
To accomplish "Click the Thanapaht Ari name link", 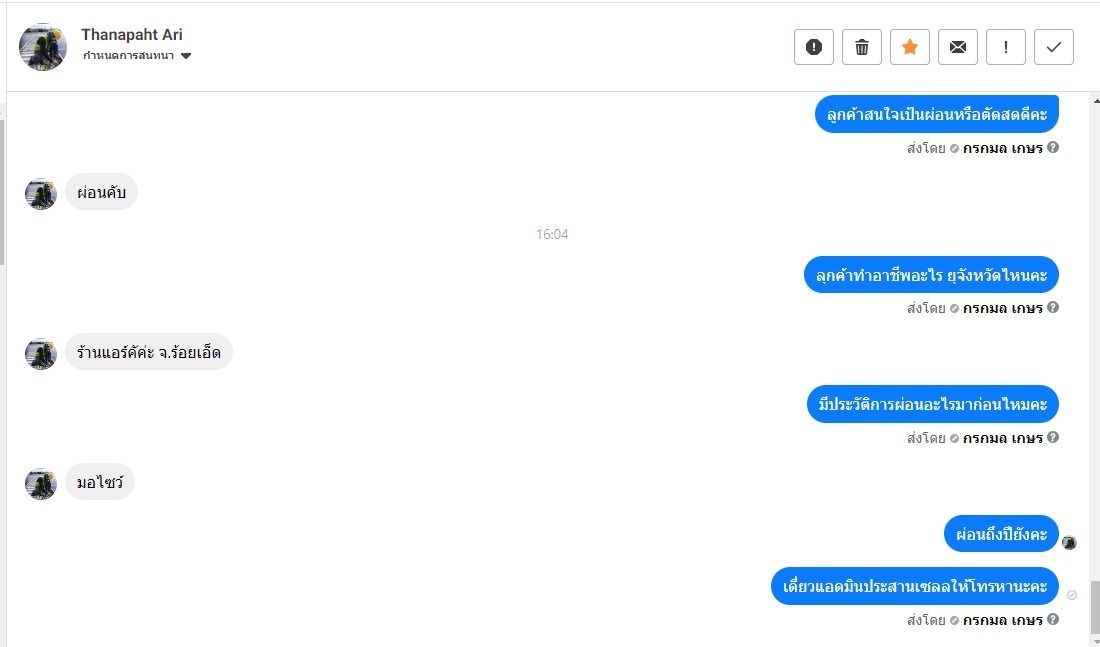I will click(x=132, y=34).
